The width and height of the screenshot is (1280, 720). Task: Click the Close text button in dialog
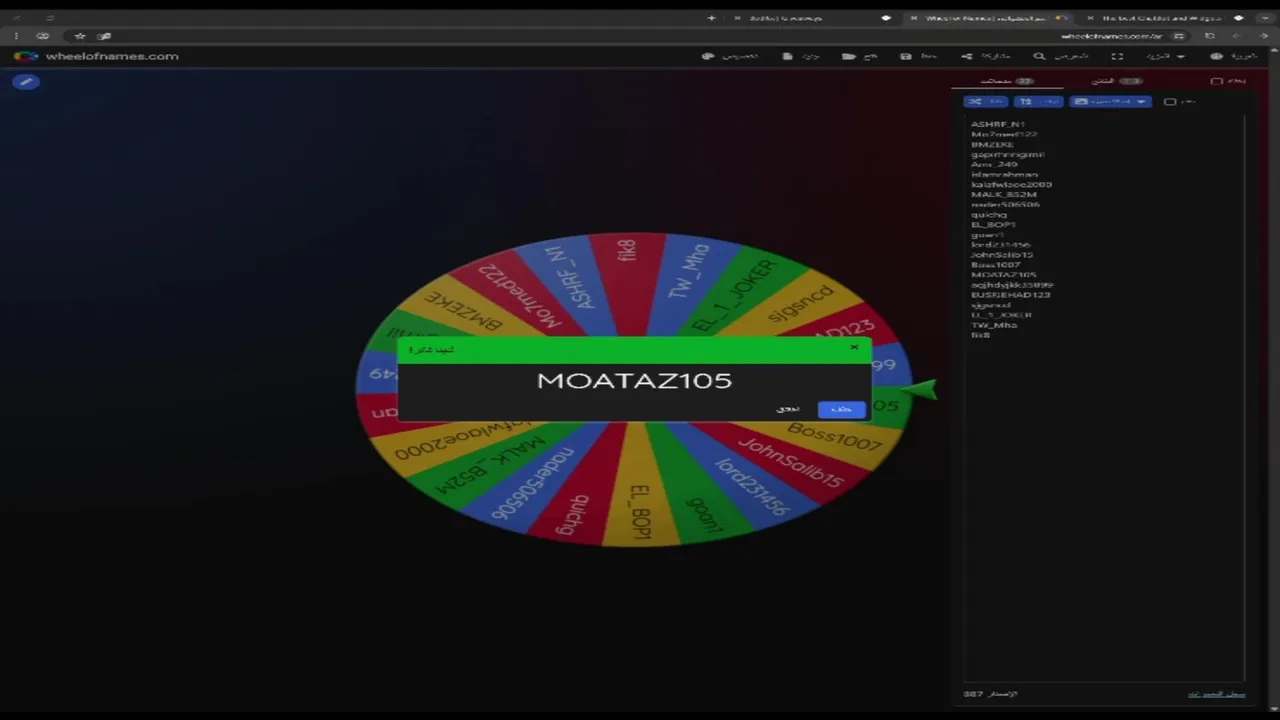pos(788,409)
